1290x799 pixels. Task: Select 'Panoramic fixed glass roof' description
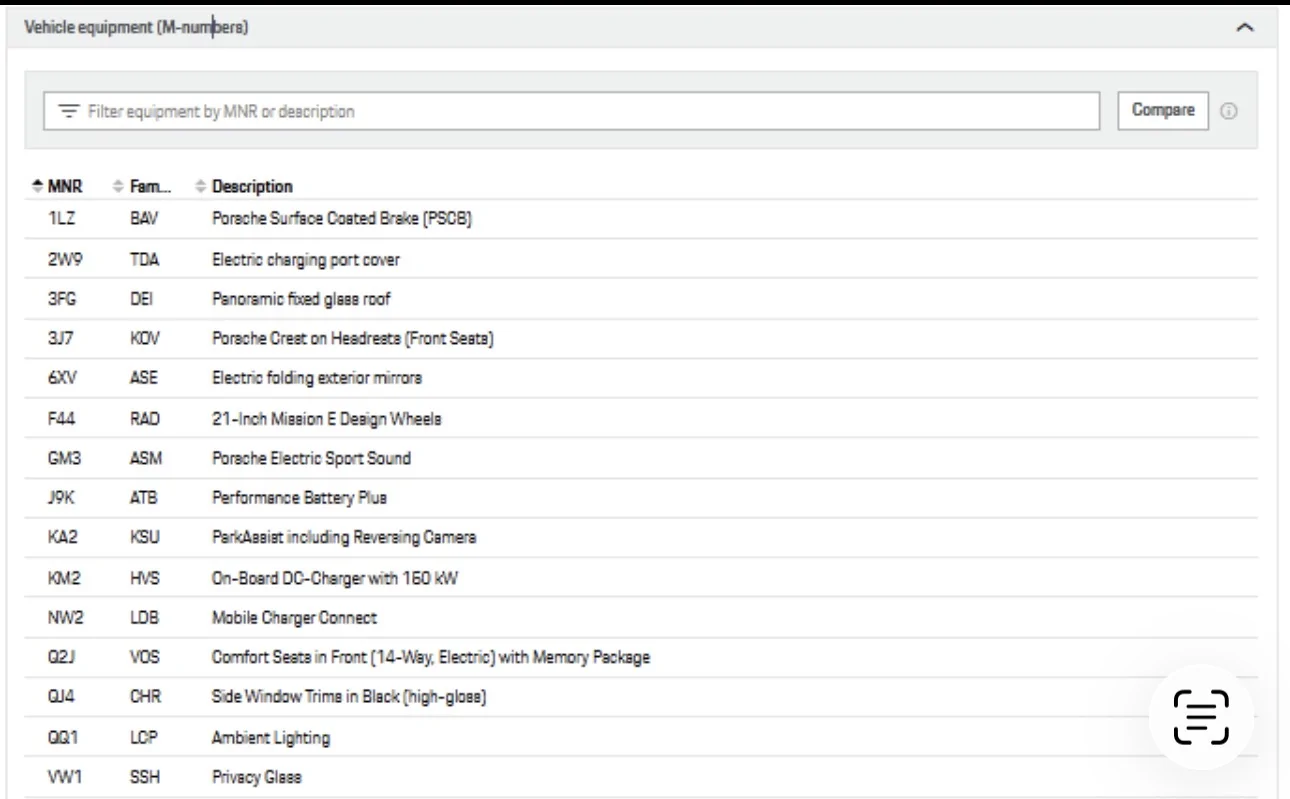(x=301, y=299)
